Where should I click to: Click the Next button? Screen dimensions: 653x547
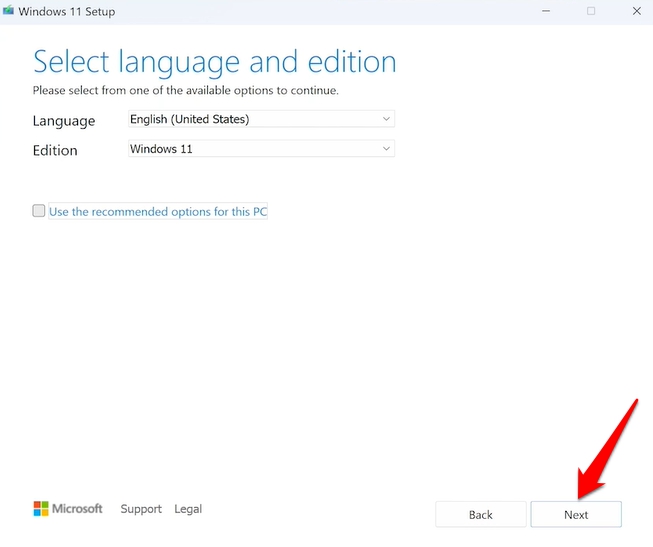pos(576,515)
